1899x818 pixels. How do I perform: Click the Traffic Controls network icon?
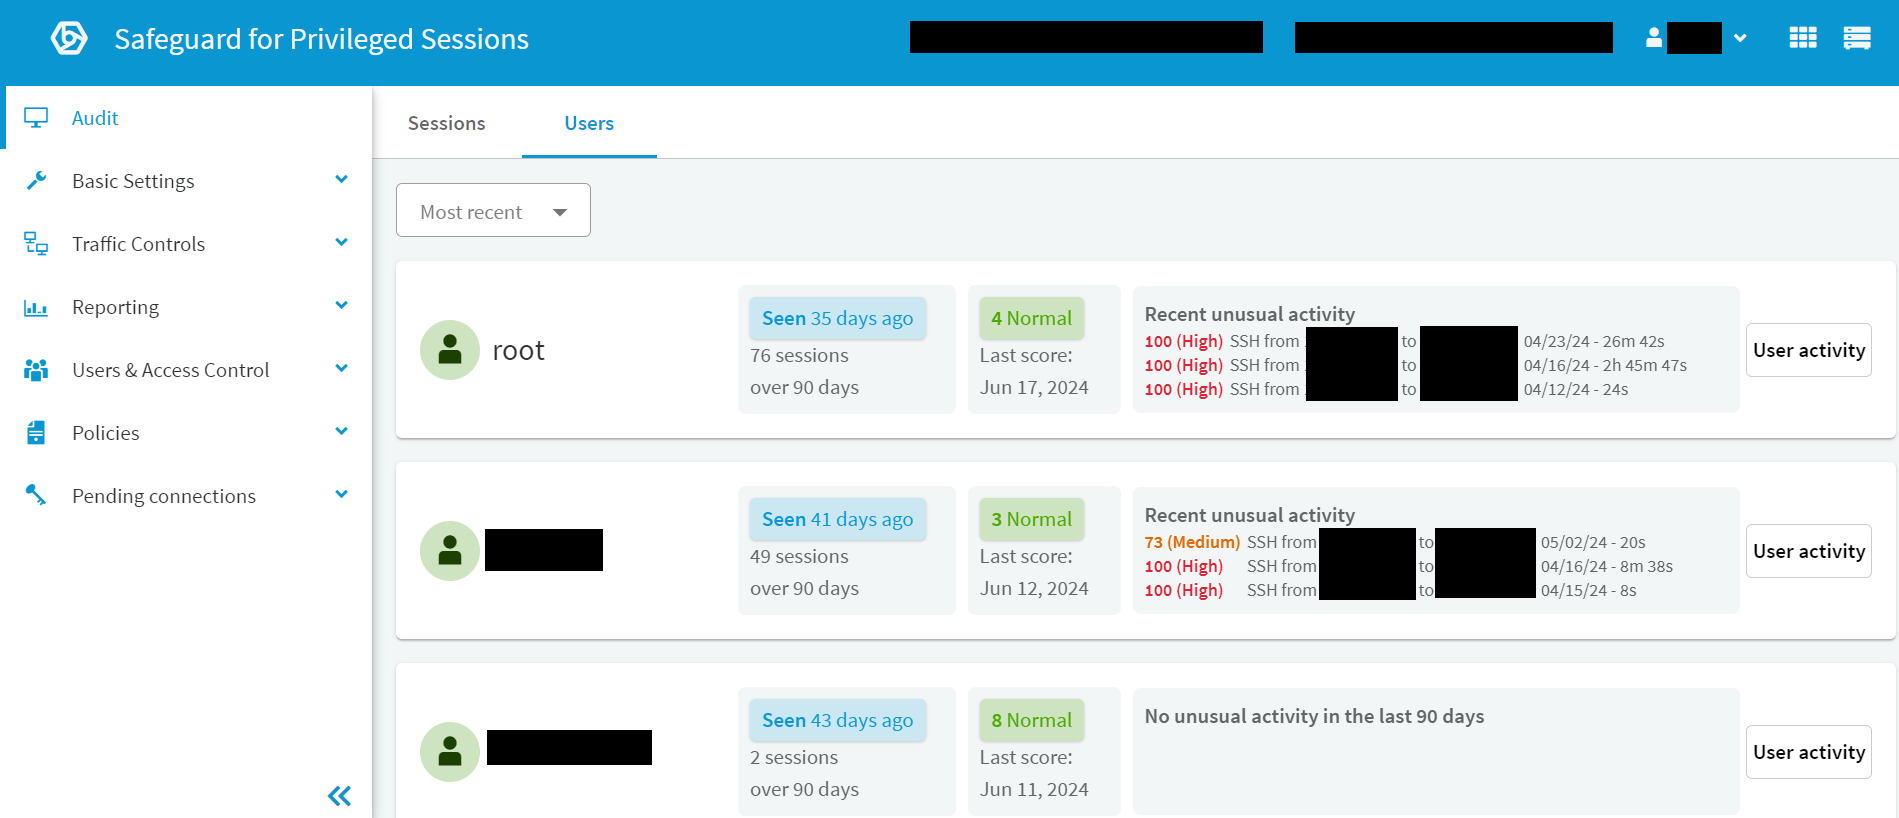pos(36,244)
